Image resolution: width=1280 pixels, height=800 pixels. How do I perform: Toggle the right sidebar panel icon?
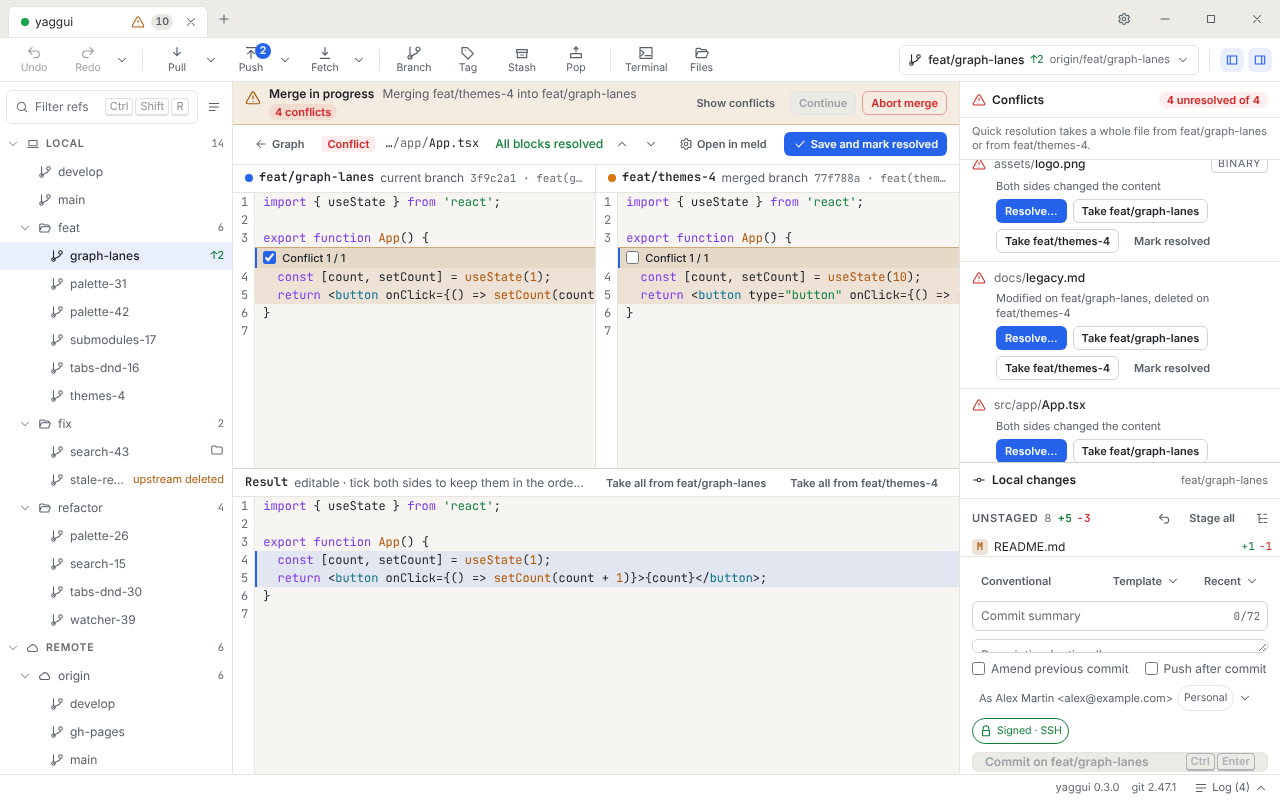click(1260, 60)
